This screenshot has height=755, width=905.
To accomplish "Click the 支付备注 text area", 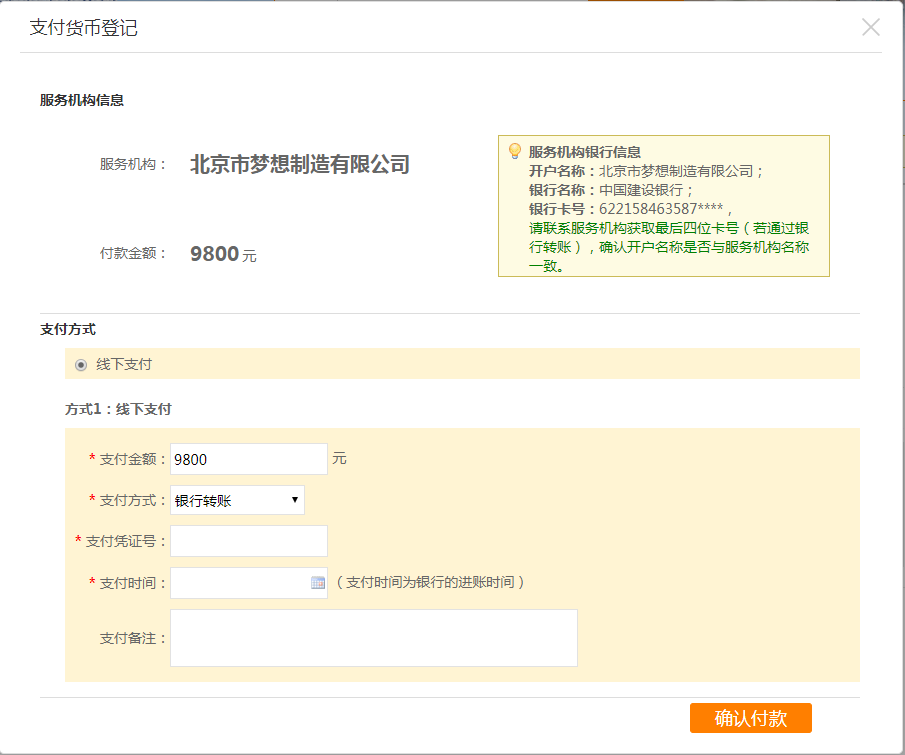I will pyautogui.click(x=373, y=638).
